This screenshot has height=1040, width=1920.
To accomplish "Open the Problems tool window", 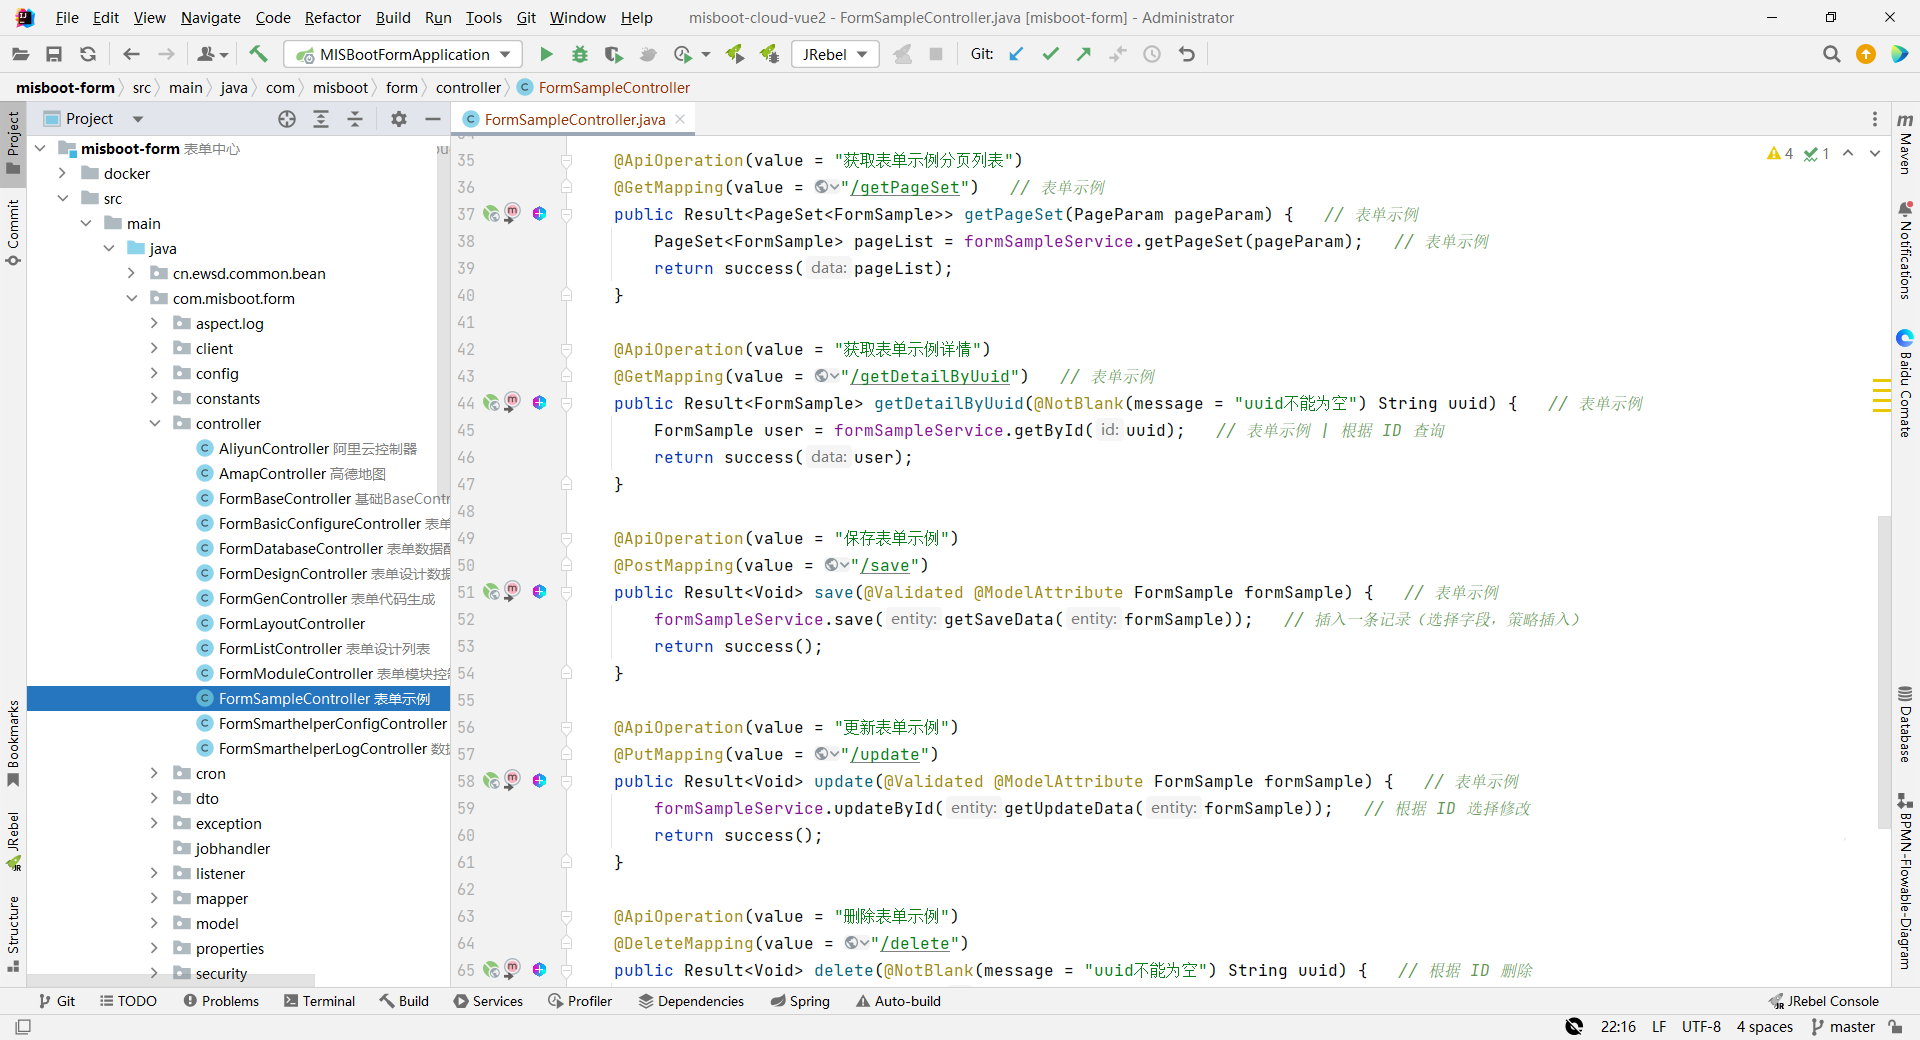I will click(221, 1001).
